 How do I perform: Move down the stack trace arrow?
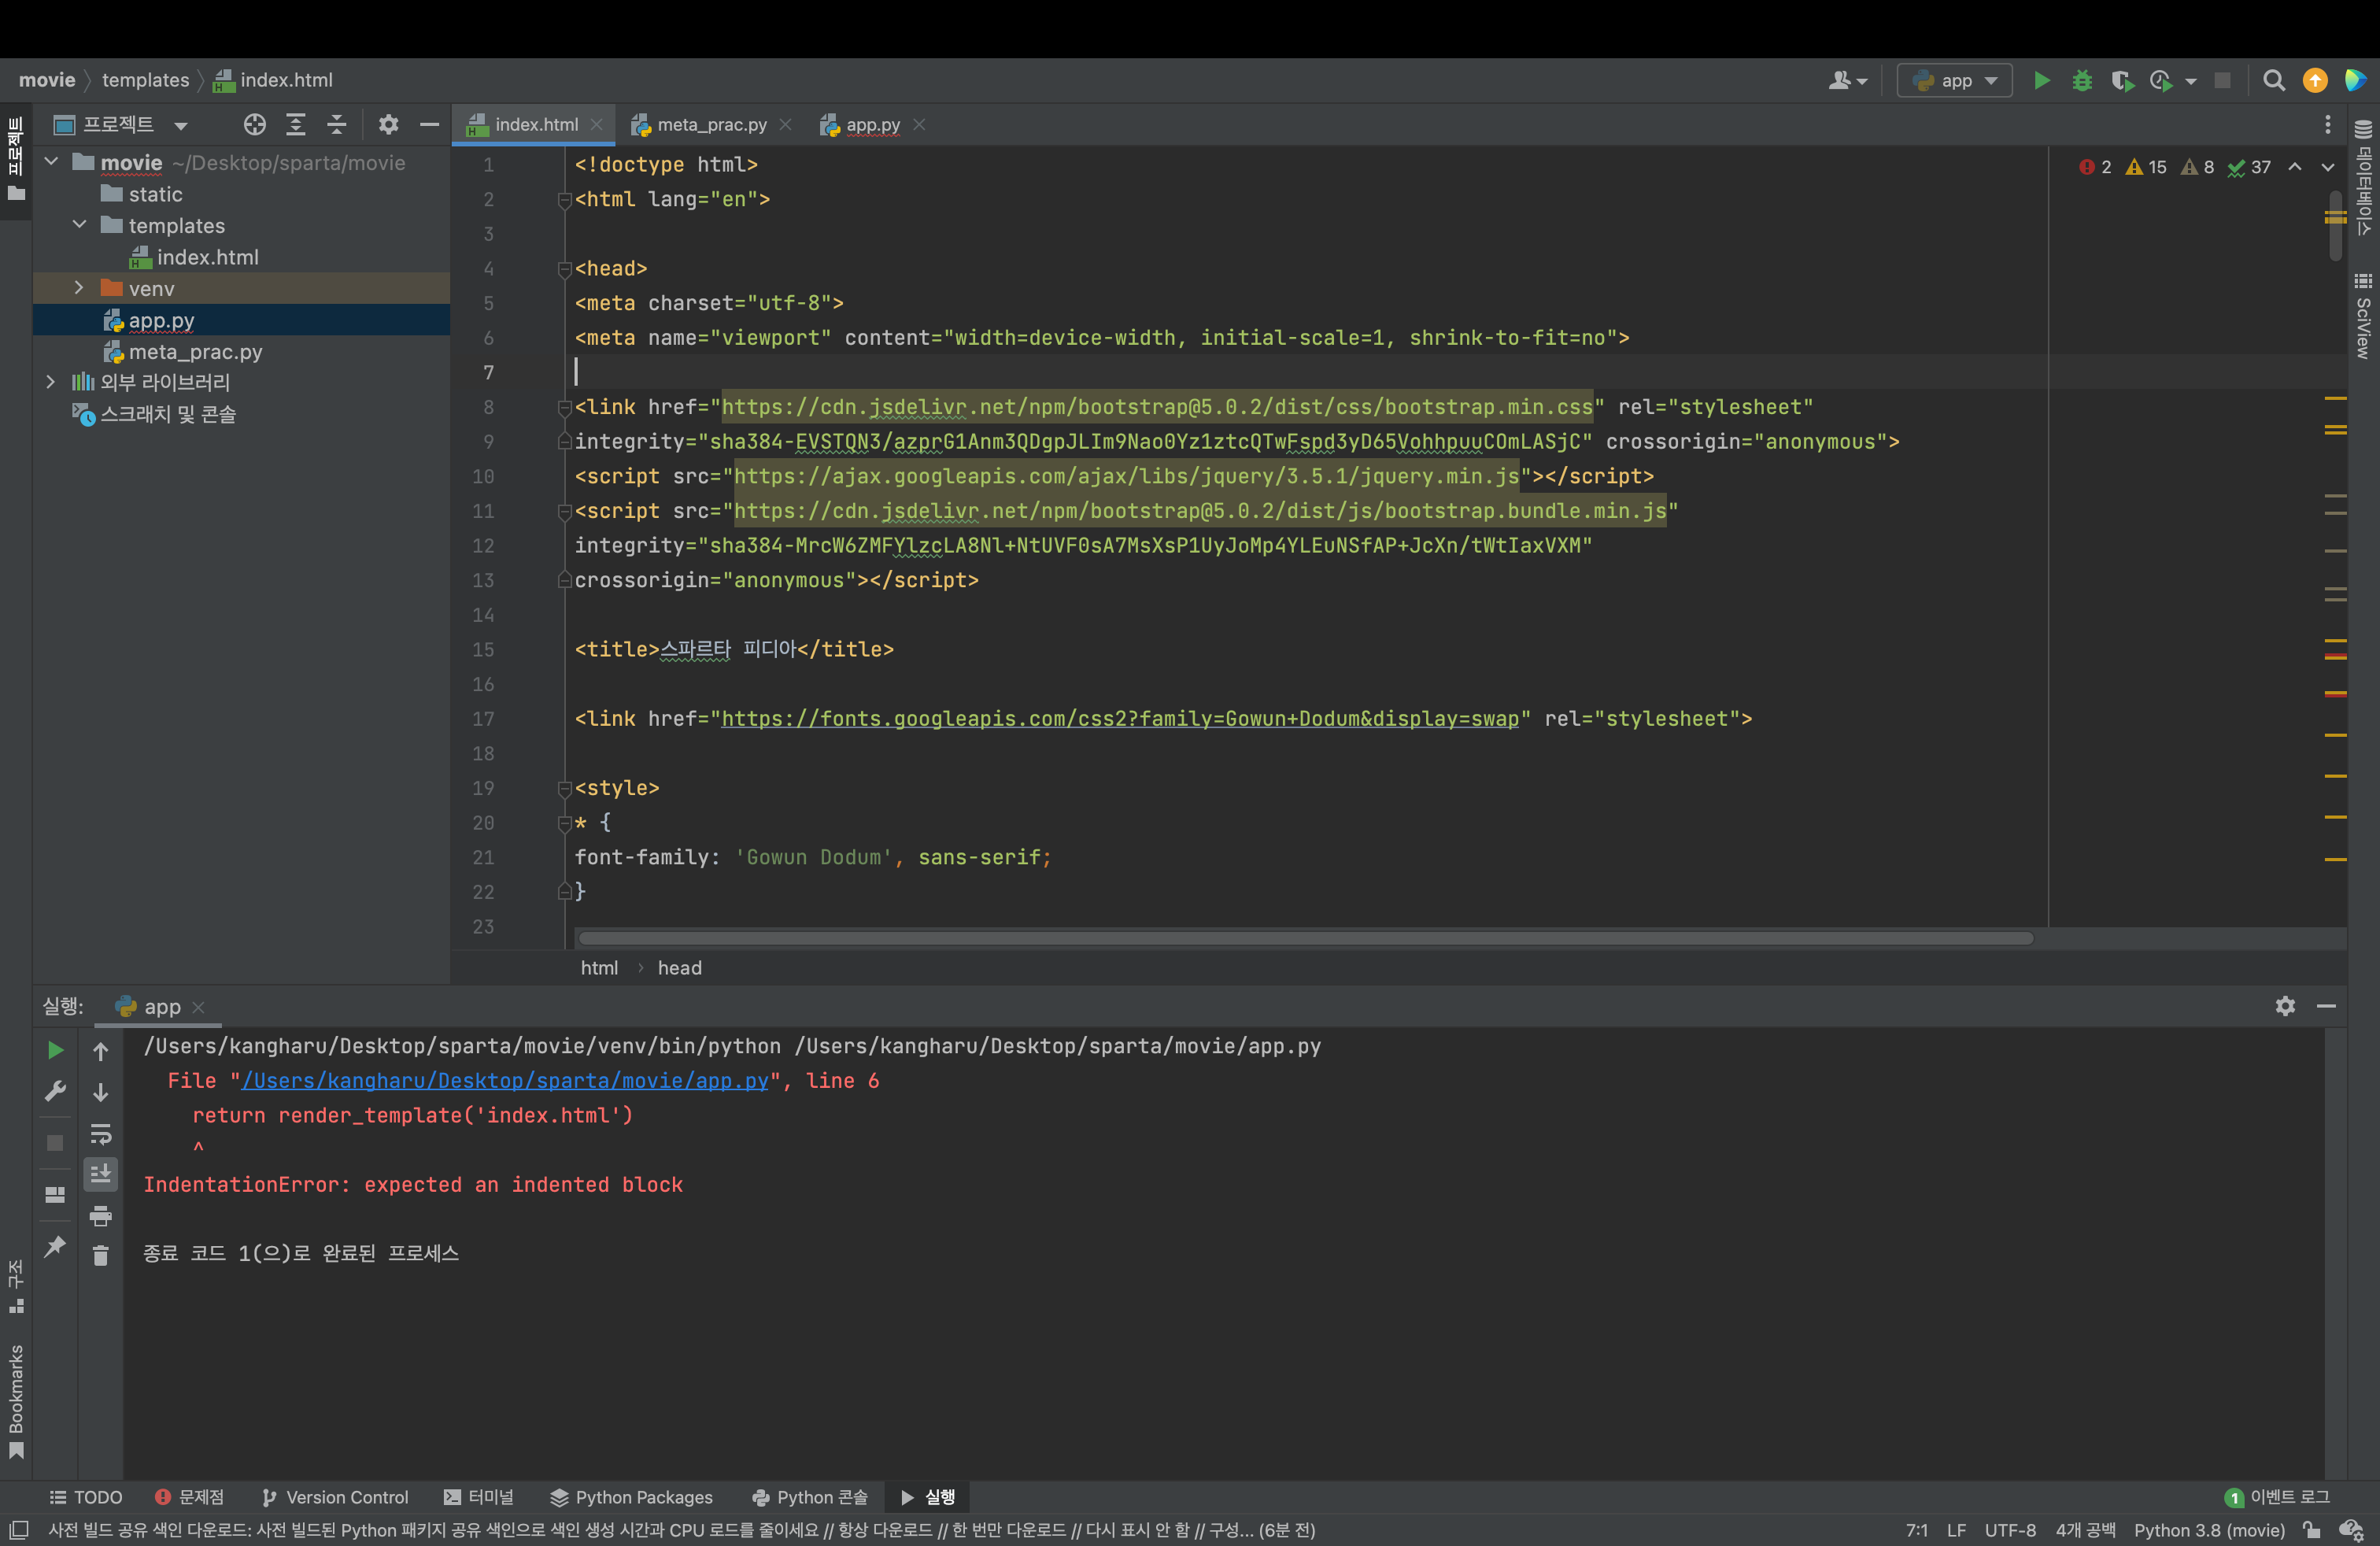(101, 1092)
